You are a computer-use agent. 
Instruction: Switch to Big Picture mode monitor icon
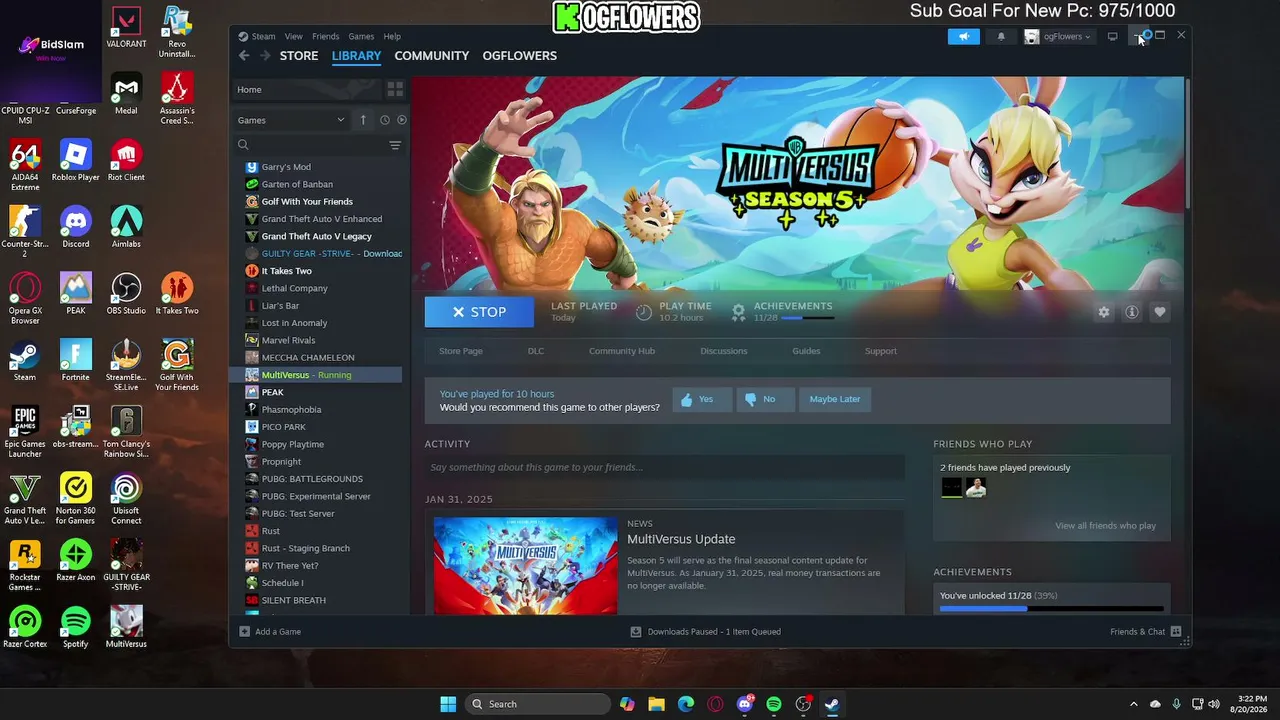(x=1112, y=37)
